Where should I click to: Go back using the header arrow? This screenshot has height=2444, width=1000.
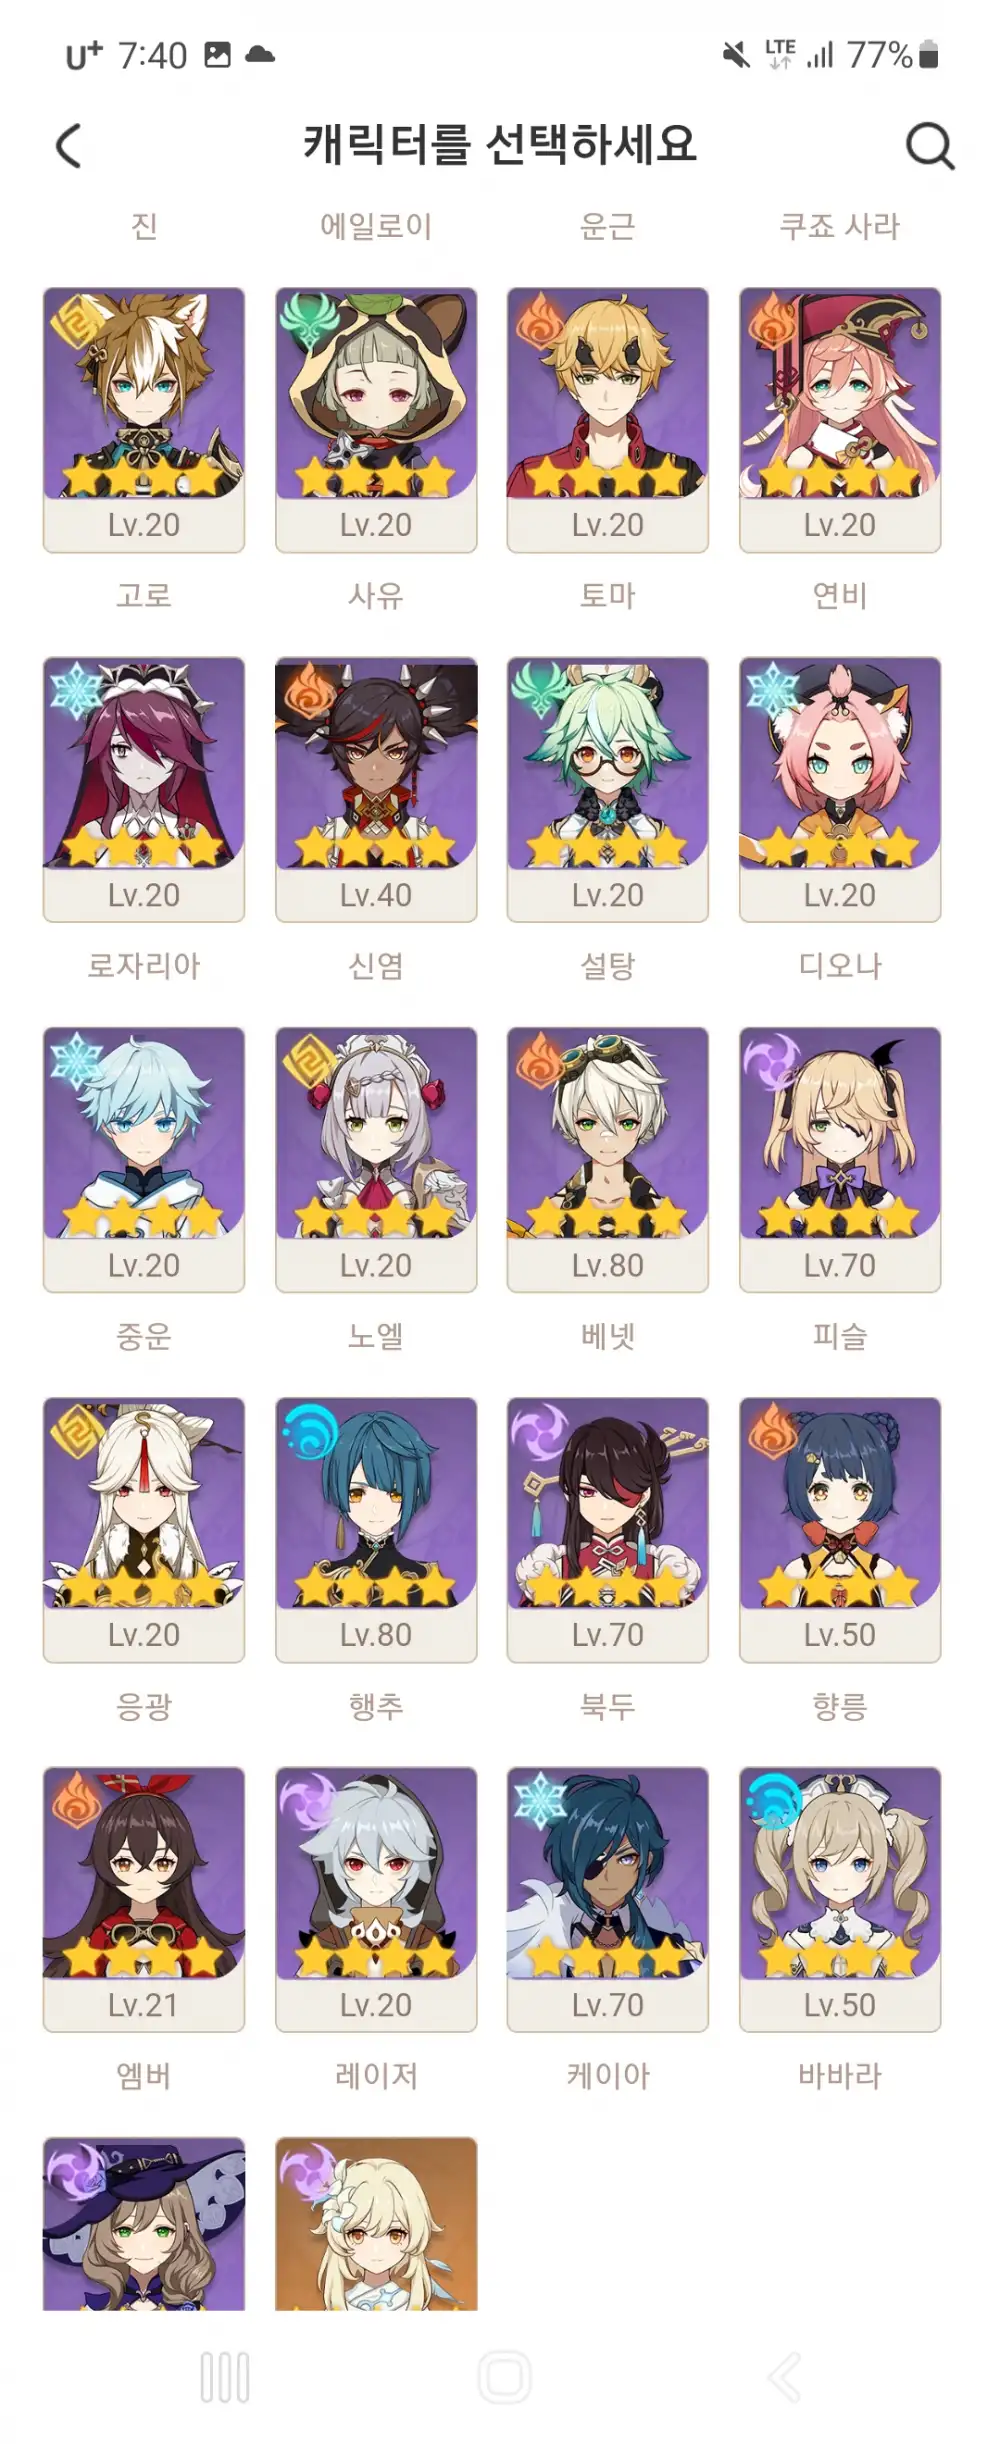pos(68,146)
